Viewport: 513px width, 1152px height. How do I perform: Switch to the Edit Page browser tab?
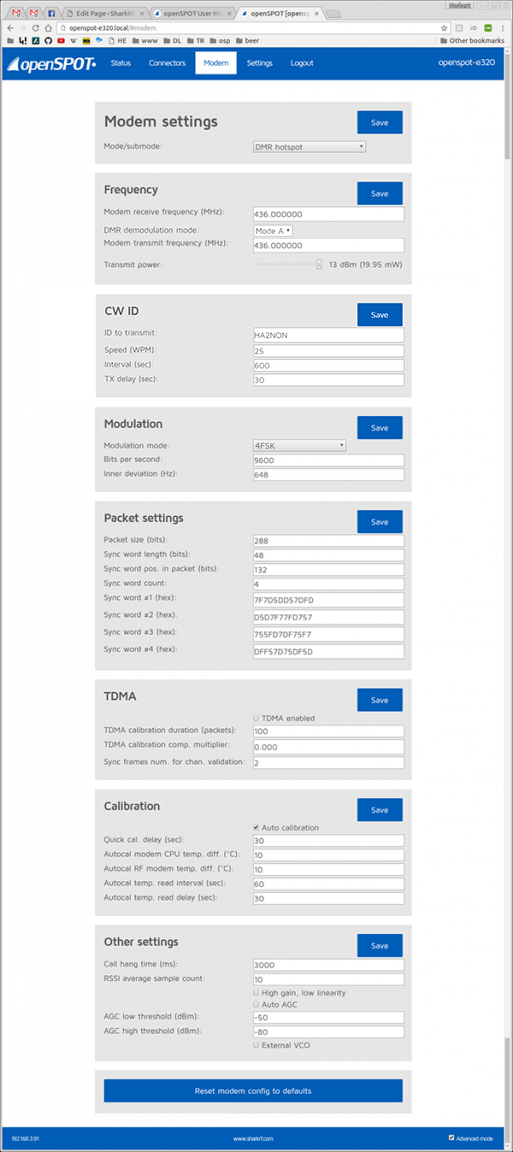[x=104, y=13]
